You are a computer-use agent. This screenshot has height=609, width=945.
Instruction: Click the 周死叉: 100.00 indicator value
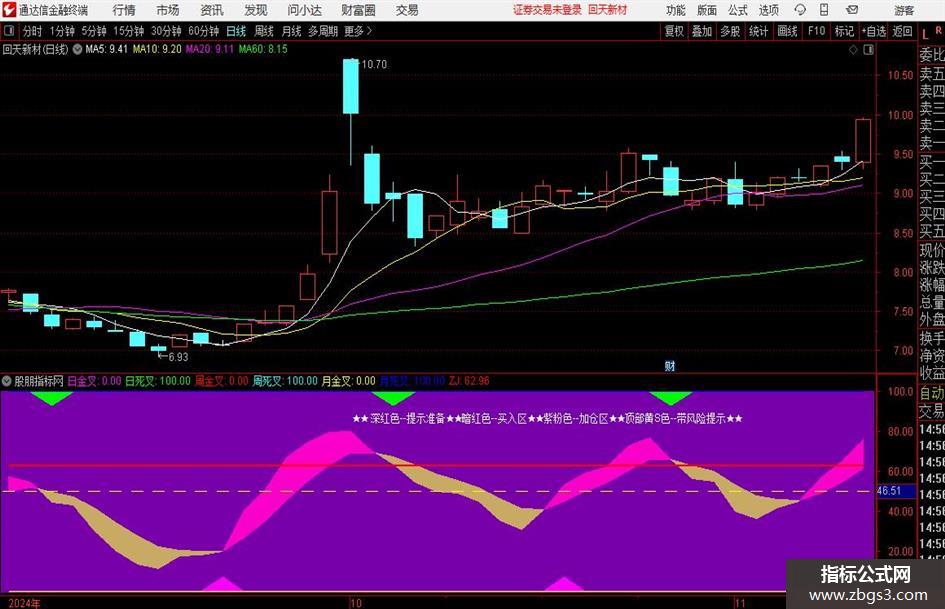coord(284,381)
